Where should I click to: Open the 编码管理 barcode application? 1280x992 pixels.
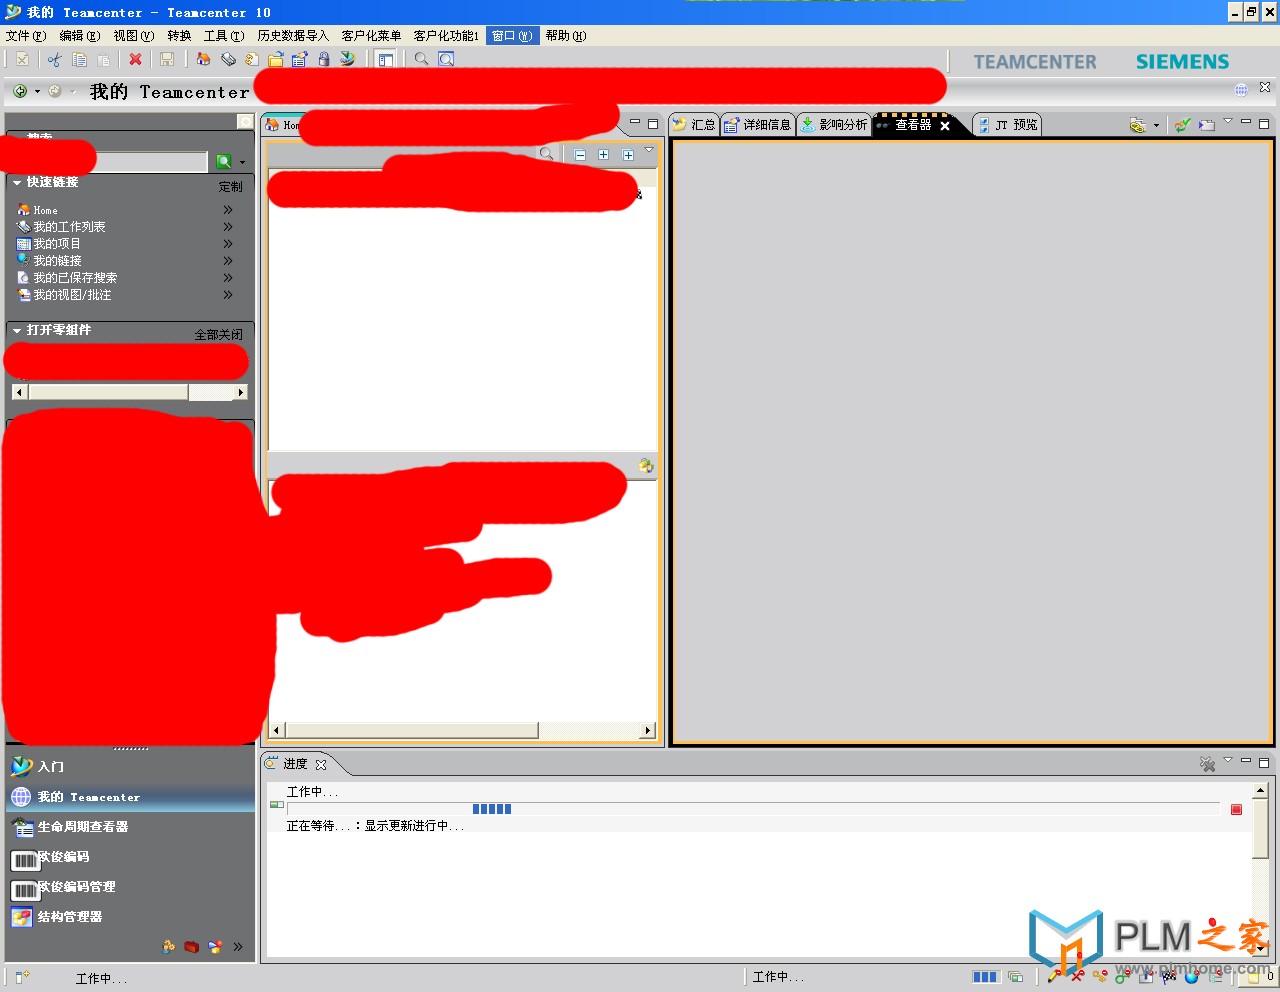[130, 887]
